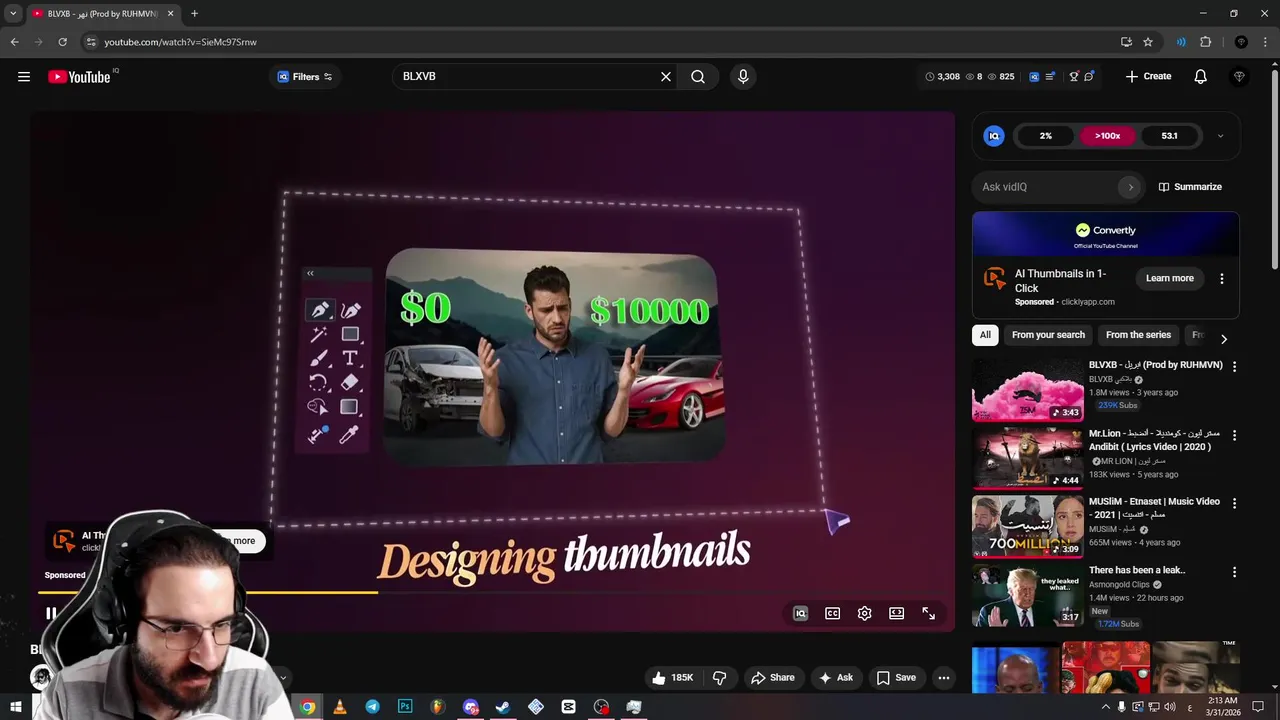This screenshot has width=1280, height=720.
Task: Show hidden system tray icons
Action: click(x=1105, y=707)
